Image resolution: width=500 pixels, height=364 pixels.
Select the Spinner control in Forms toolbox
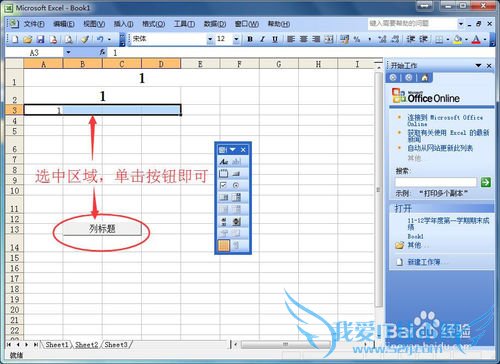[x=236, y=222]
